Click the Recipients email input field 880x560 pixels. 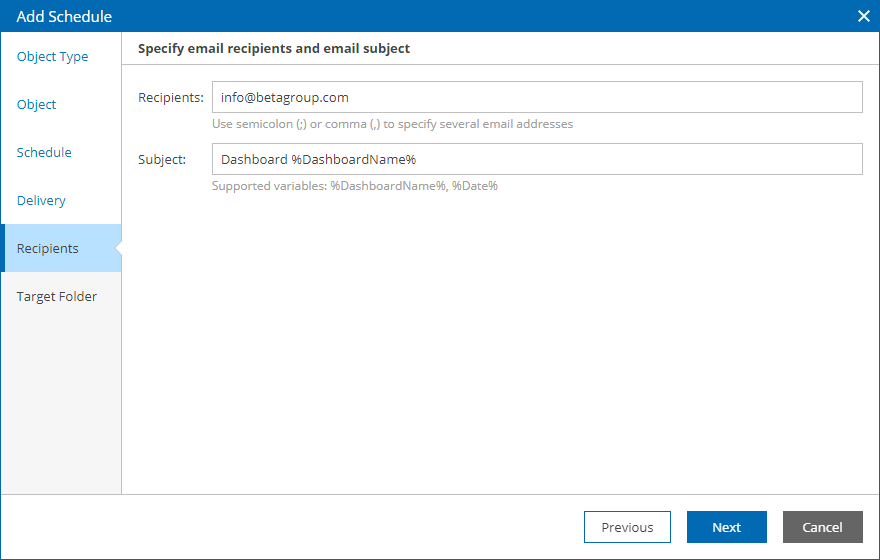tap(537, 97)
